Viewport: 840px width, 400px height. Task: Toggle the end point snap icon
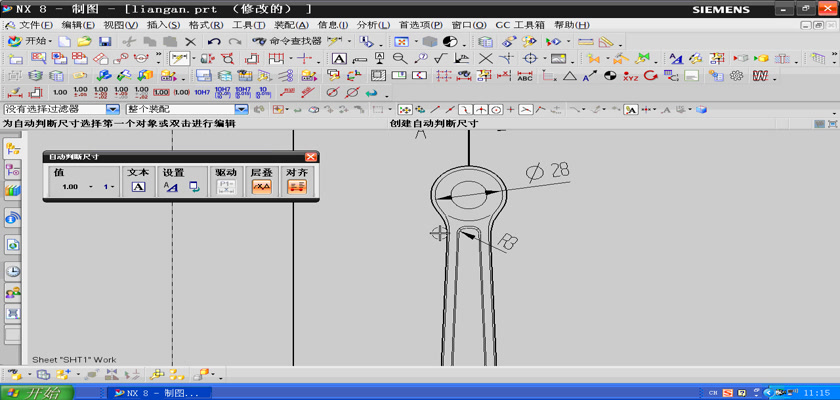pyautogui.click(x=435, y=109)
